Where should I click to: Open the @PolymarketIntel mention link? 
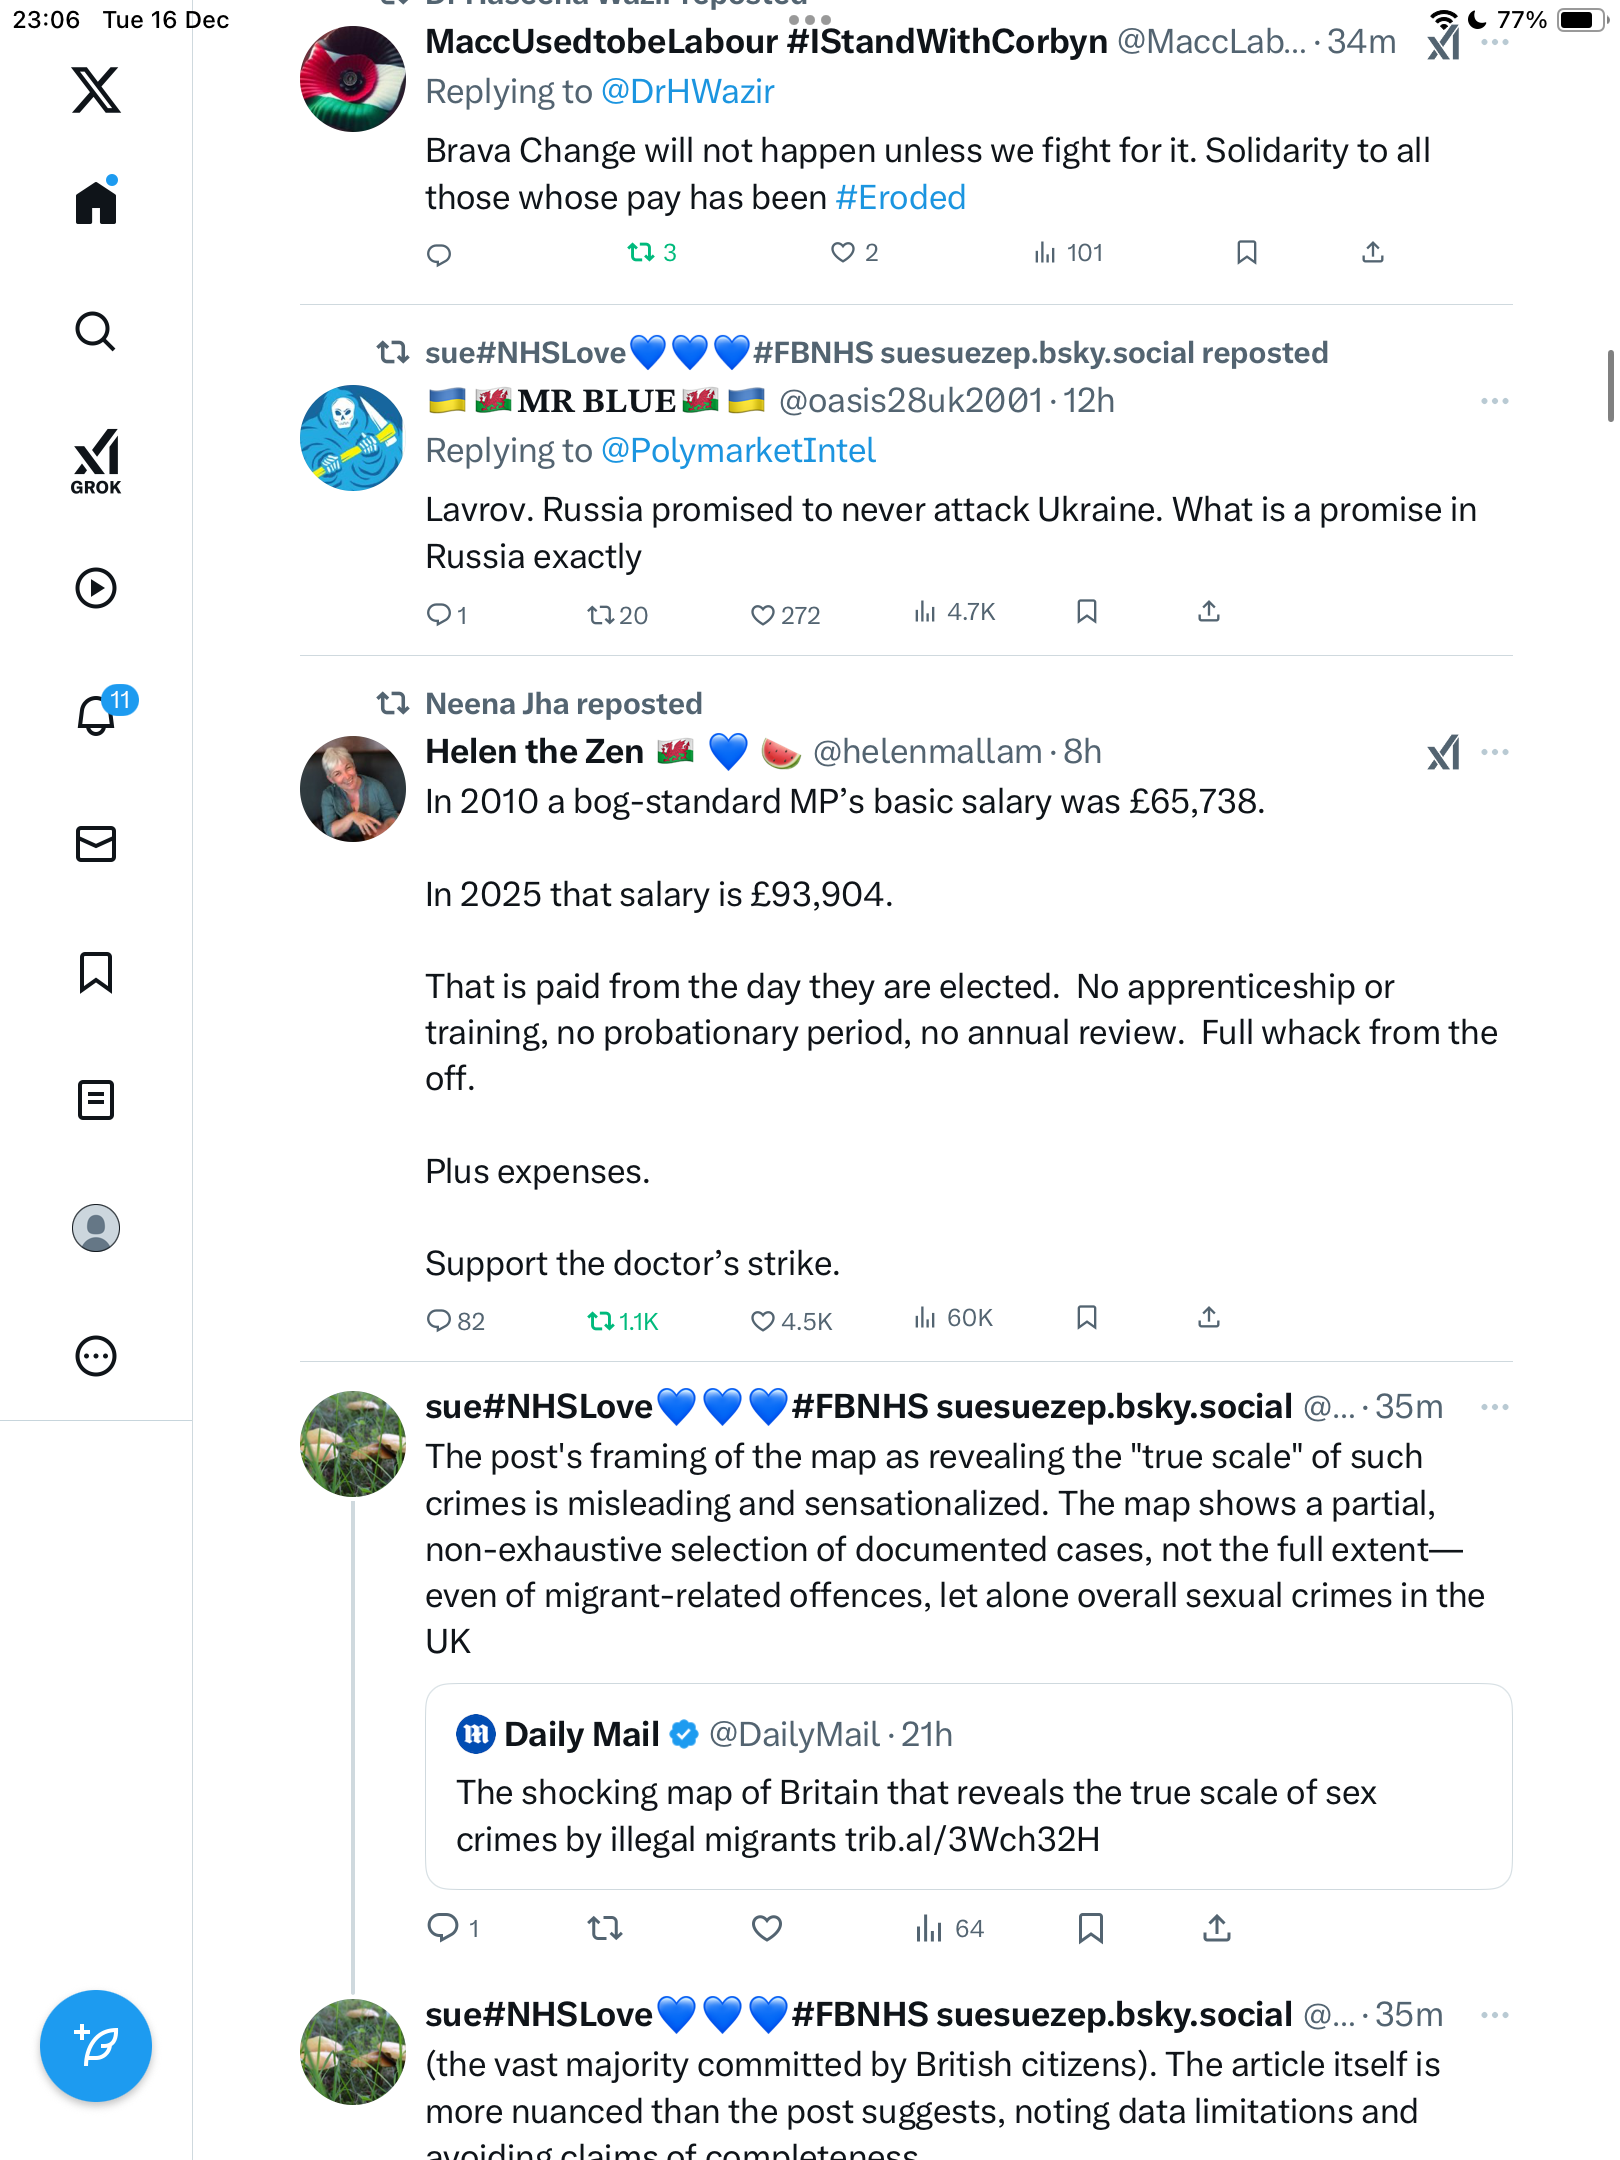tap(738, 451)
